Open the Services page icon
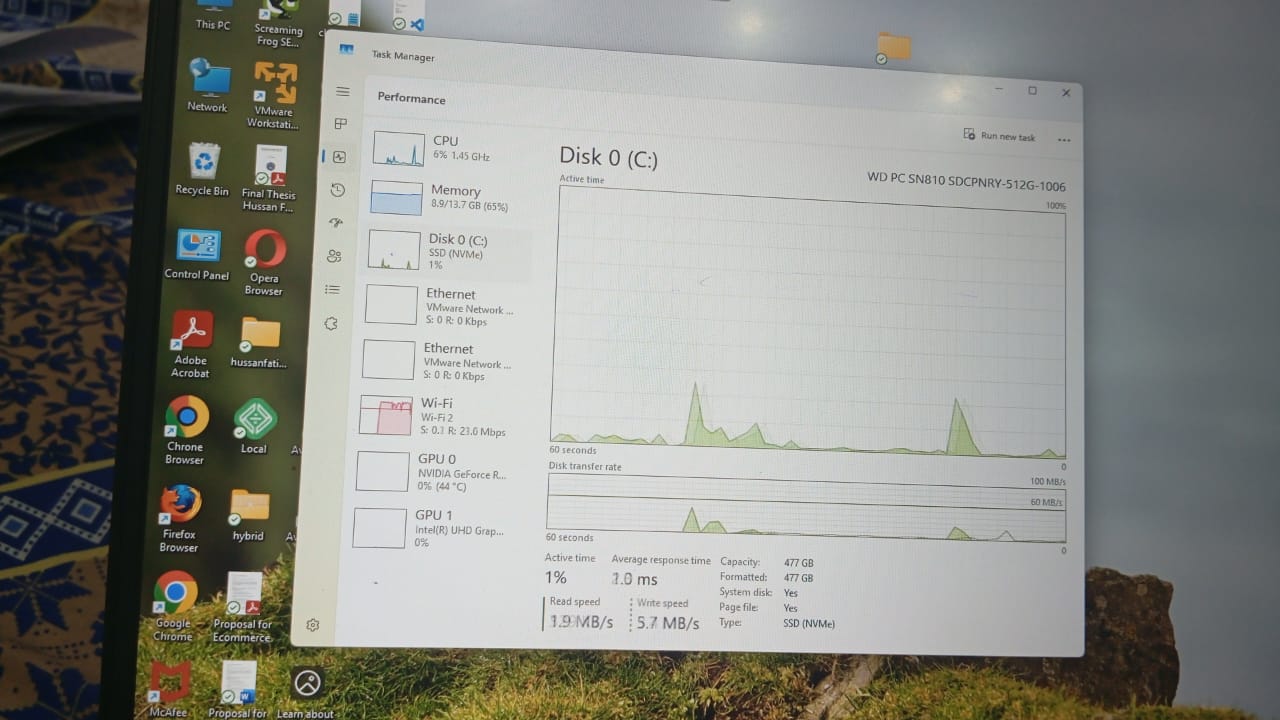 (x=331, y=324)
